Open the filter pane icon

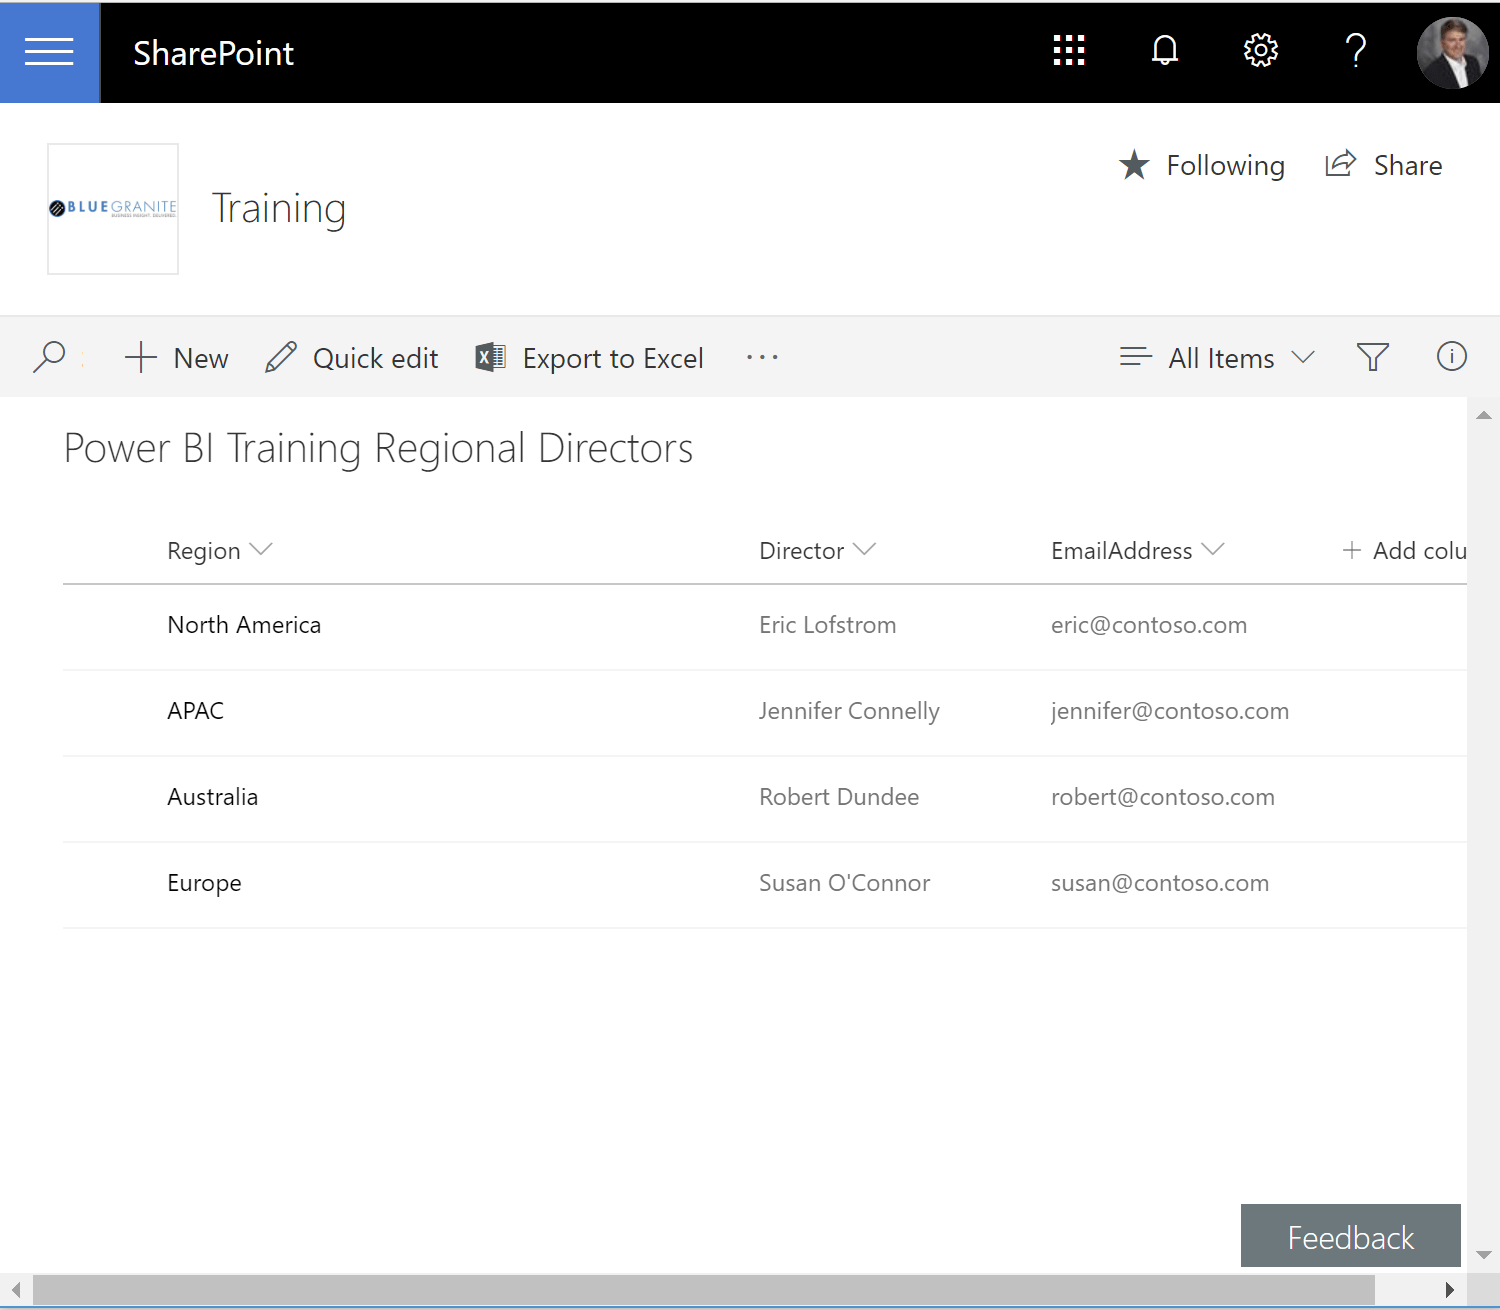pos(1373,357)
